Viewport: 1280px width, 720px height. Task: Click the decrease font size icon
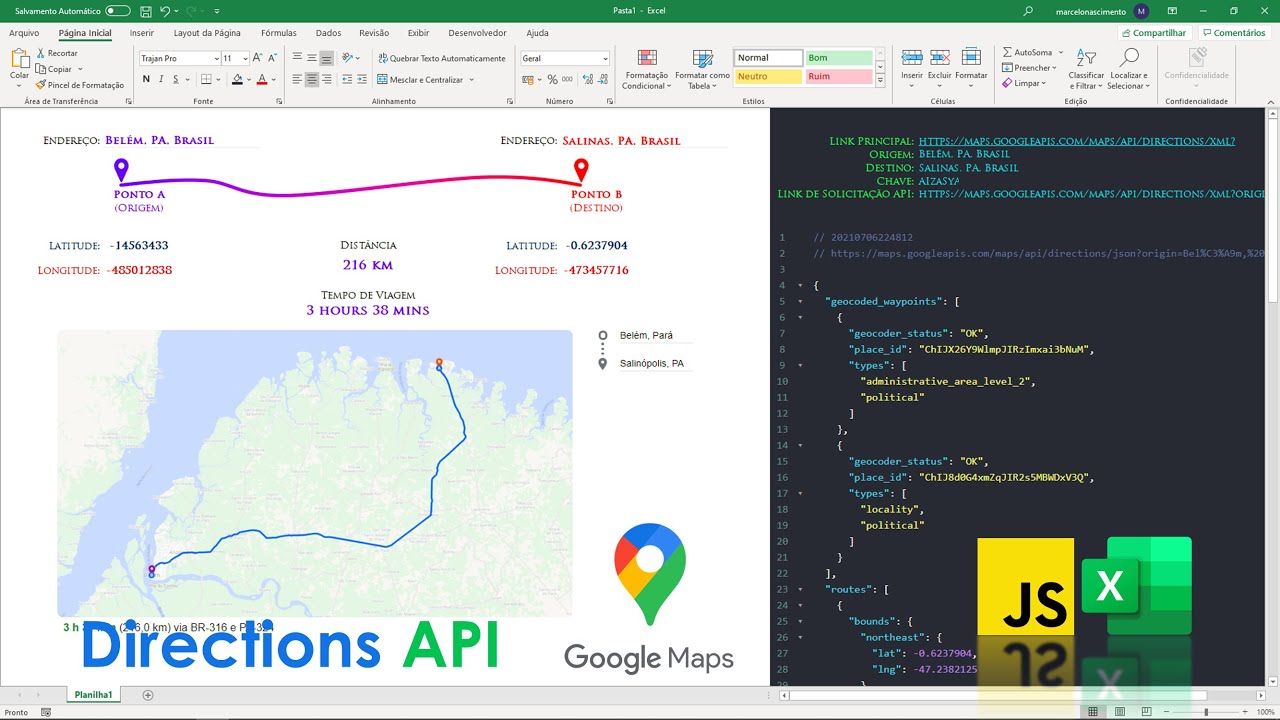273,58
